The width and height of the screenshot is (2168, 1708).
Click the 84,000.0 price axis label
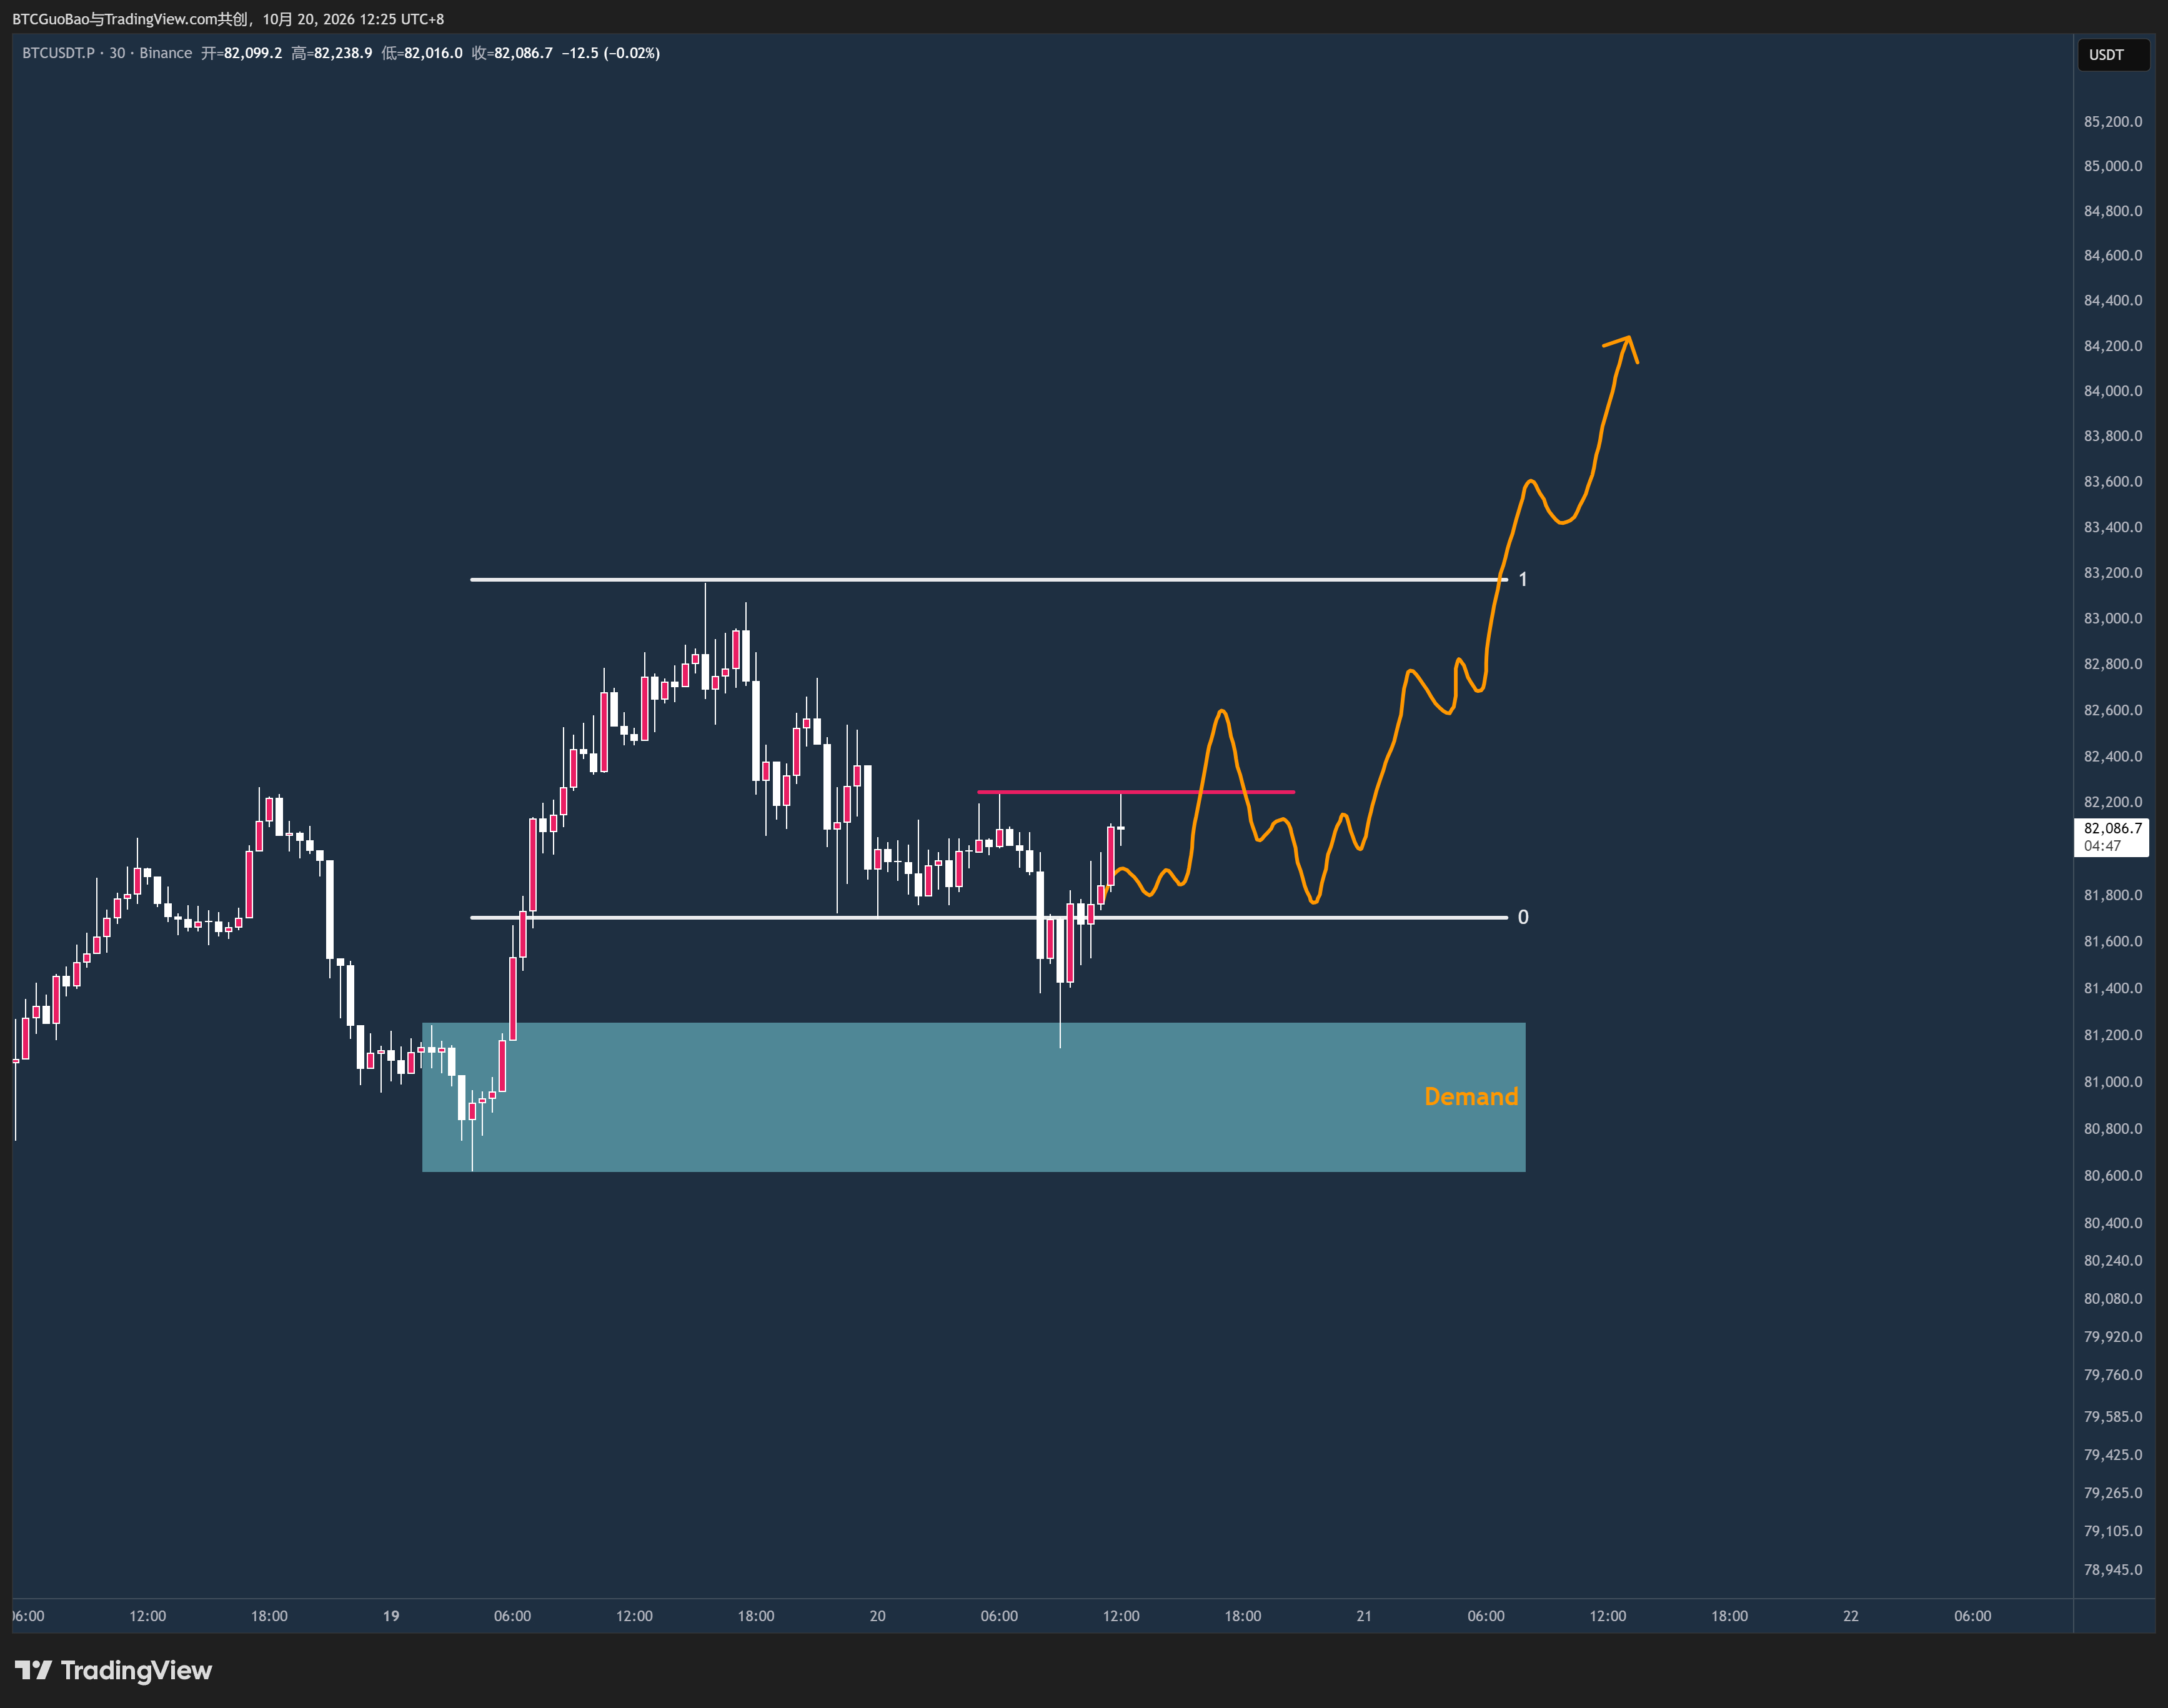(2113, 391)
